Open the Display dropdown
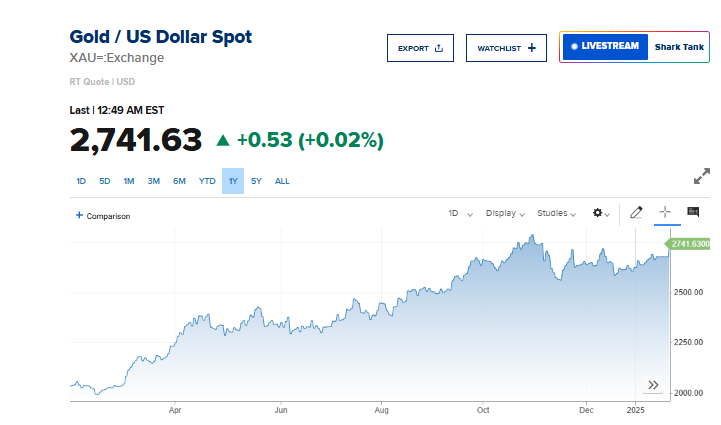721x425 pixels. (x=506, y=213)
